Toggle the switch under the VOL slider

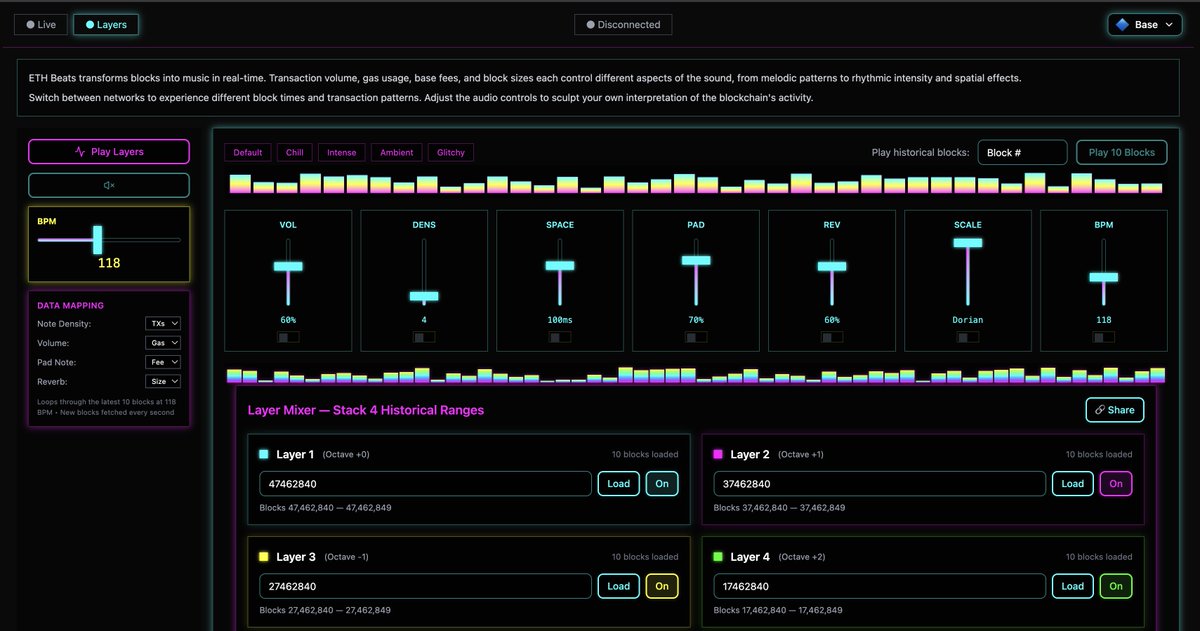(x=288, y=338)
